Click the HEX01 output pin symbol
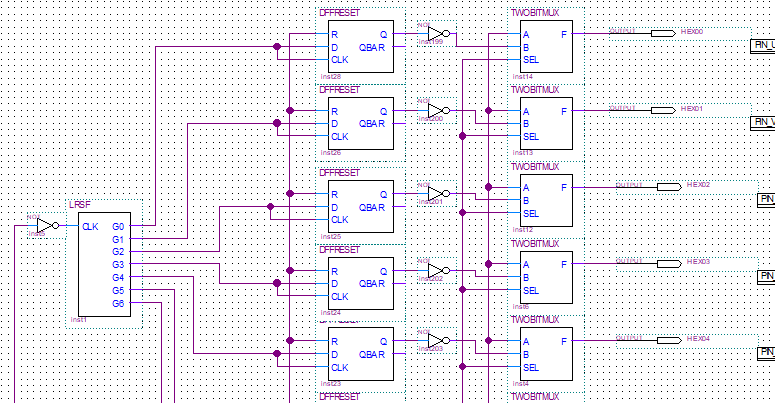The width and height of the screenshot is (775, 403). (x=663, y=110)
